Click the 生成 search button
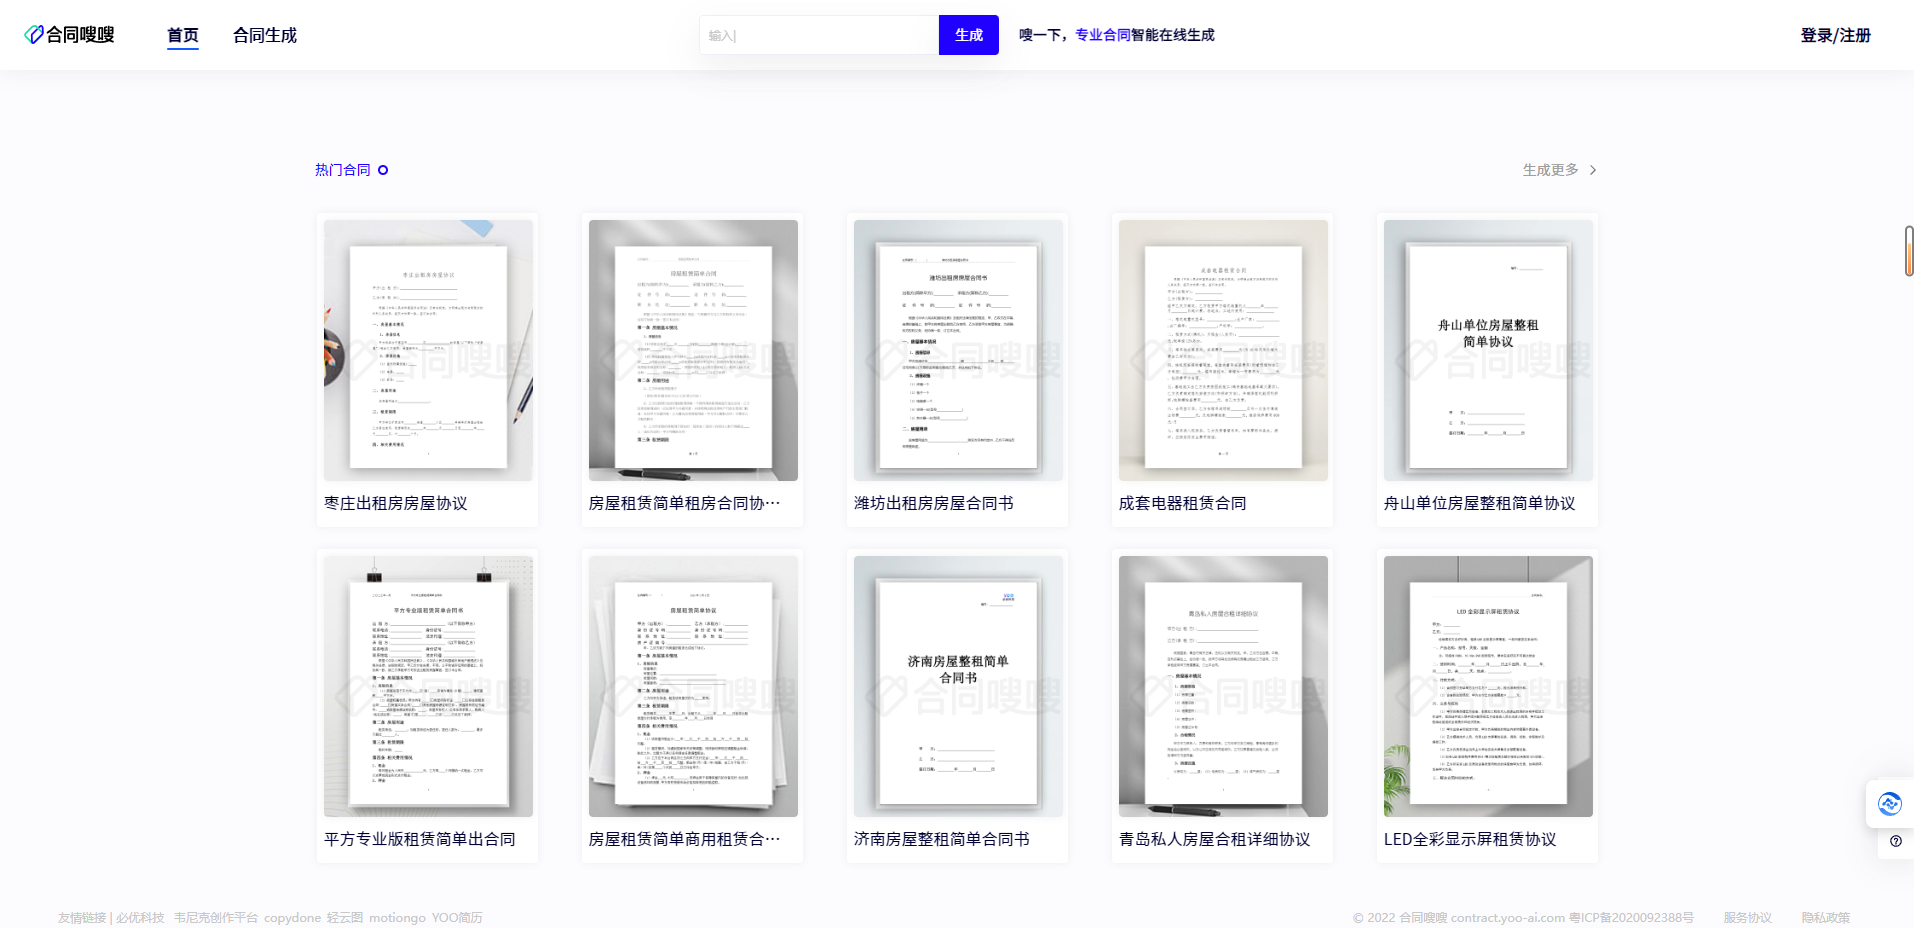The width and height of the screenshot is (1914, 928). point(966,34)
